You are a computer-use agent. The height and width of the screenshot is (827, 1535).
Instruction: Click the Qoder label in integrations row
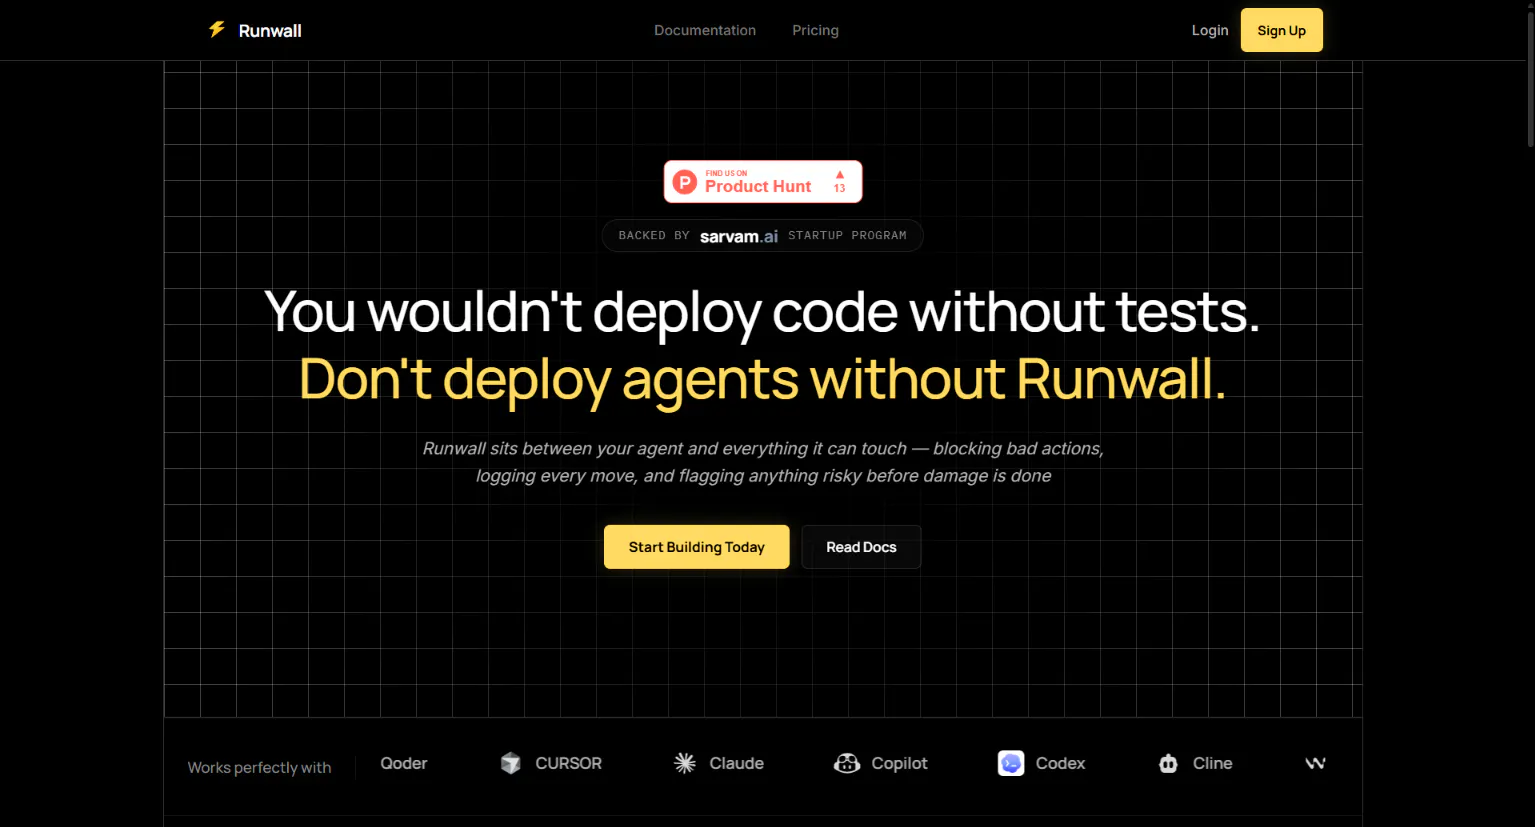(x=404, y=763)
